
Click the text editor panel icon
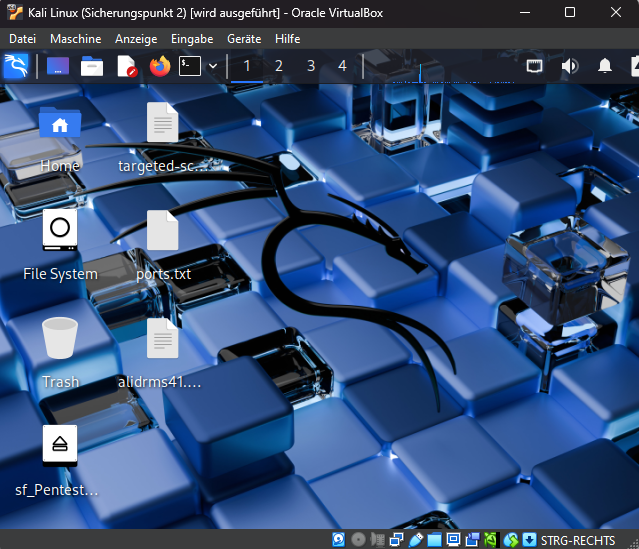pos(126,67)
